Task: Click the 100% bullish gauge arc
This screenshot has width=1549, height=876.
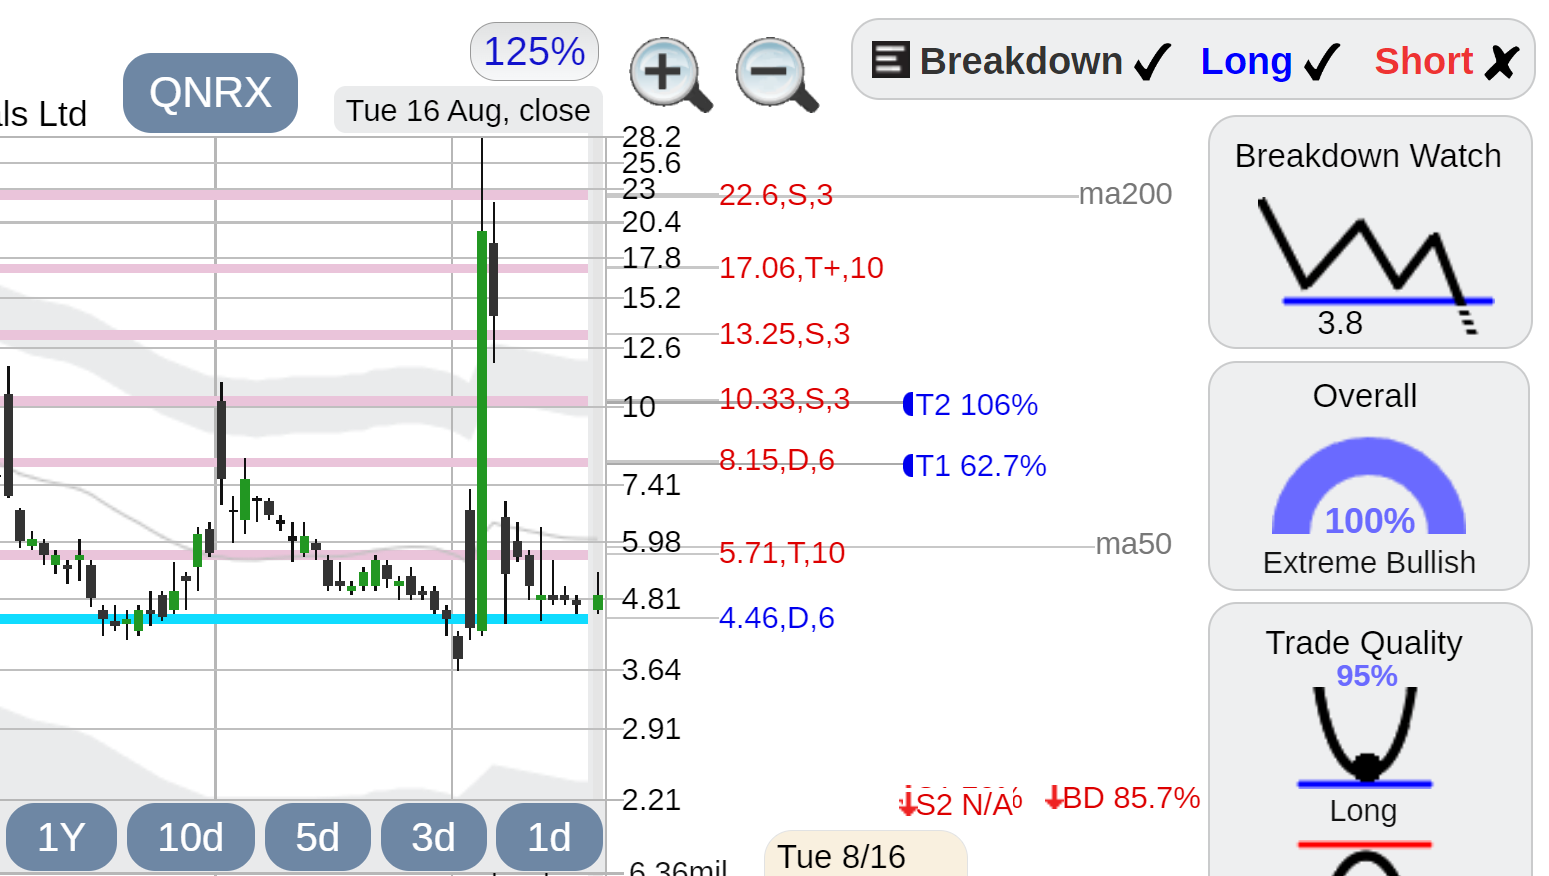Action: point(1369,486)
